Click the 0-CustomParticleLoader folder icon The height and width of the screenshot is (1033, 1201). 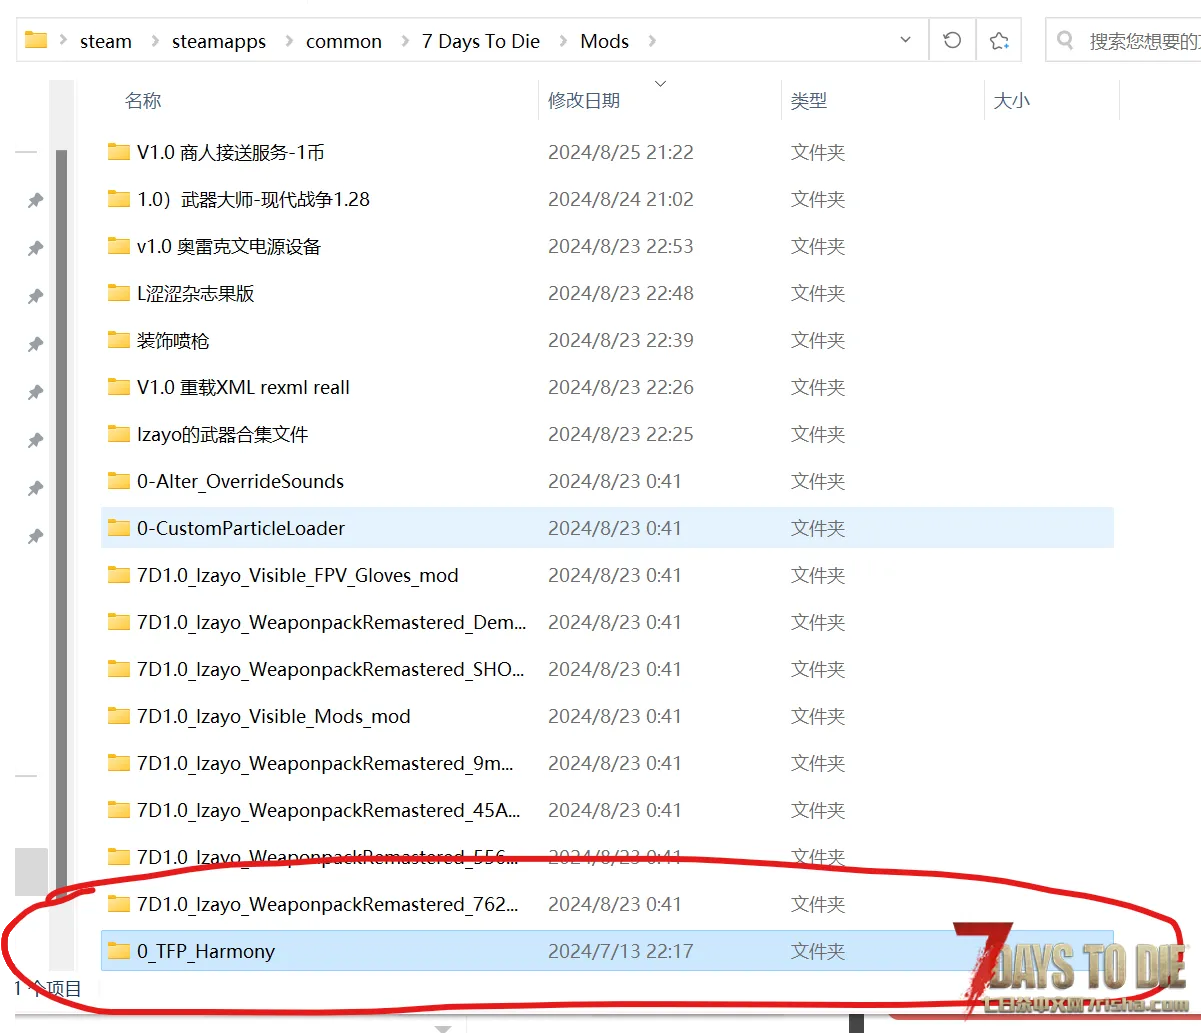tap(119, 528)
